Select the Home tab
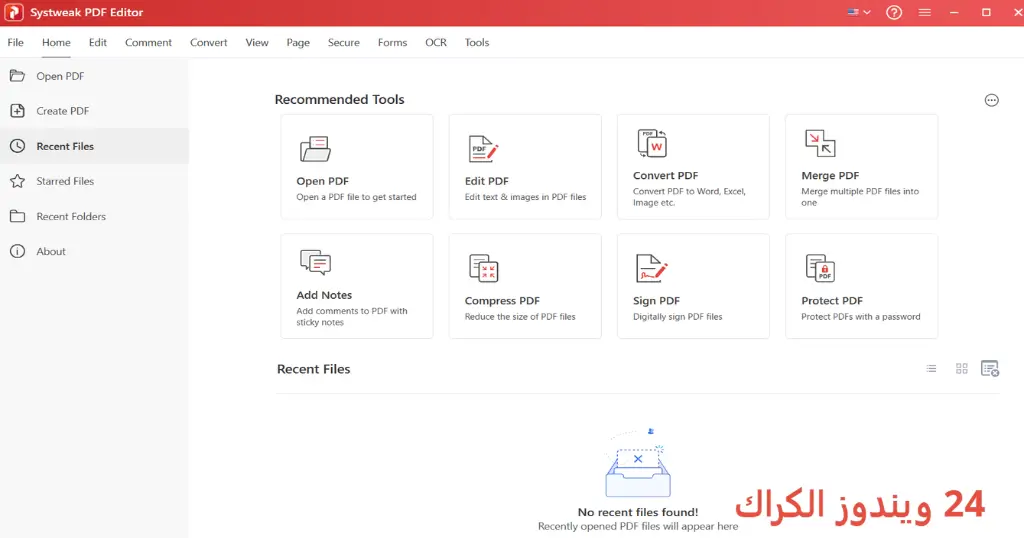 coord(56,42)
